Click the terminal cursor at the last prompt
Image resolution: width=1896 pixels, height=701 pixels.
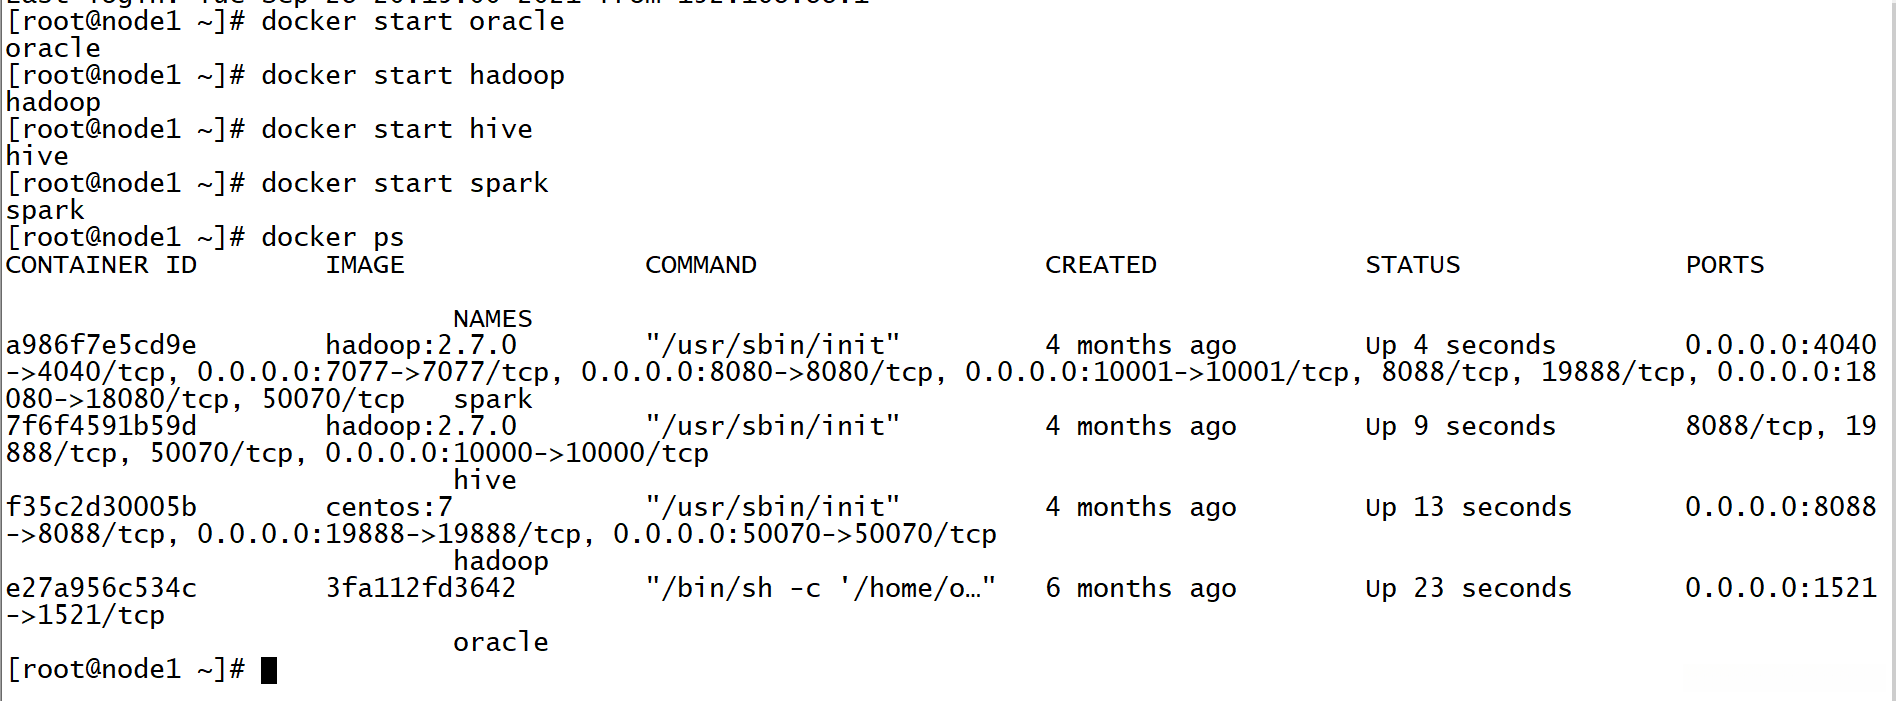click(268, 670)
